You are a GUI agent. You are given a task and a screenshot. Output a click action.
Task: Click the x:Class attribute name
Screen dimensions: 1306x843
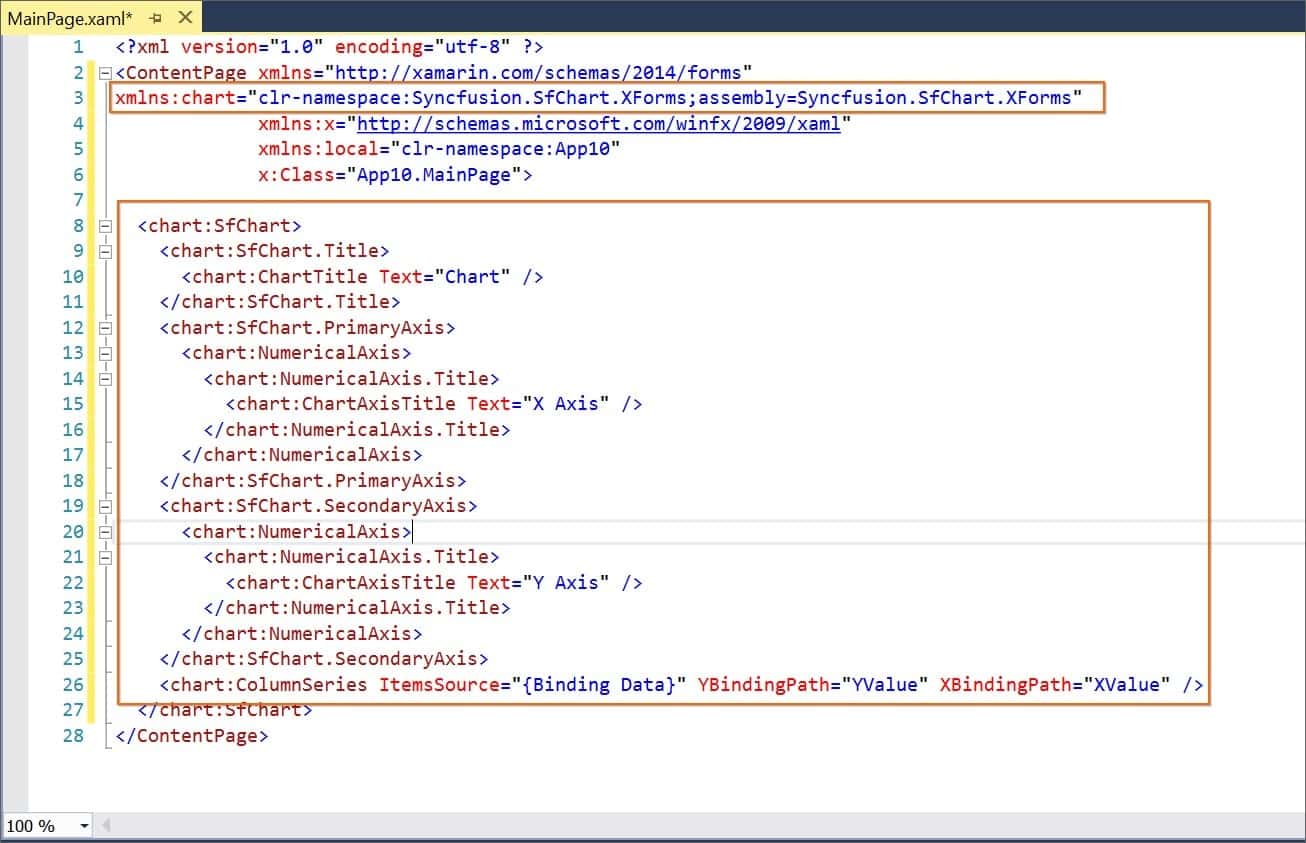tap(296, 175)
